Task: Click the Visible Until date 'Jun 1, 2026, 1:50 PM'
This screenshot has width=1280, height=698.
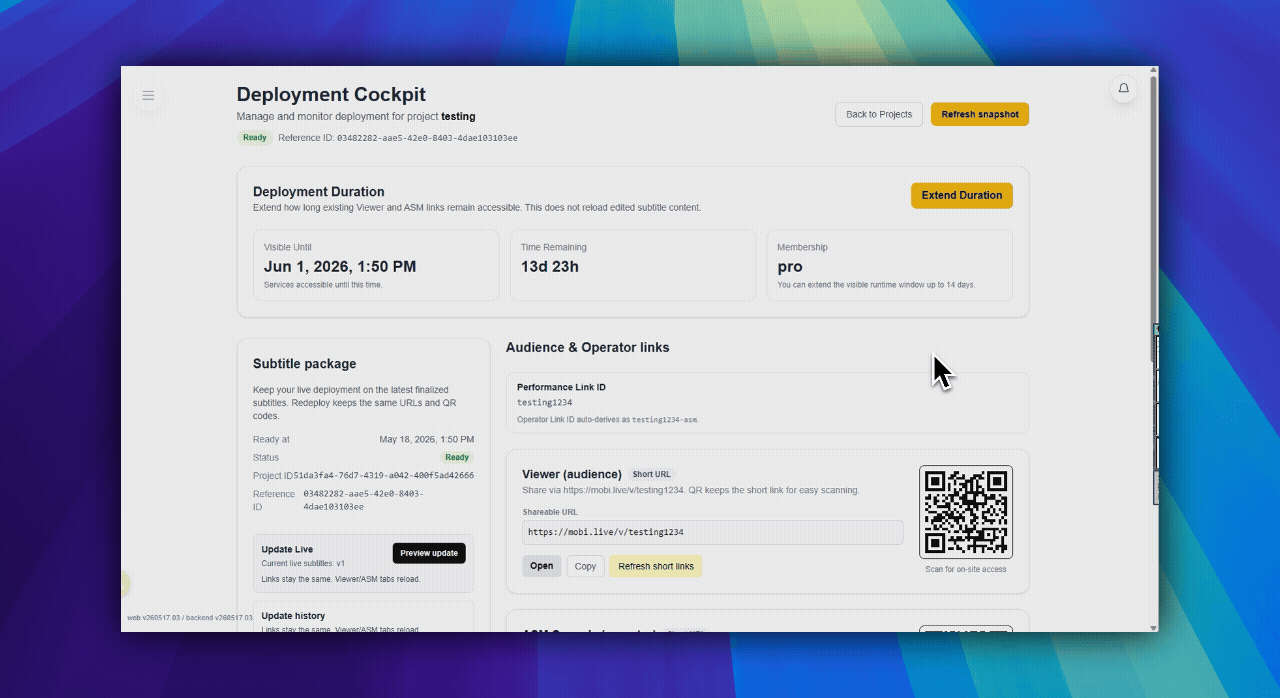Action: (340, 267)
